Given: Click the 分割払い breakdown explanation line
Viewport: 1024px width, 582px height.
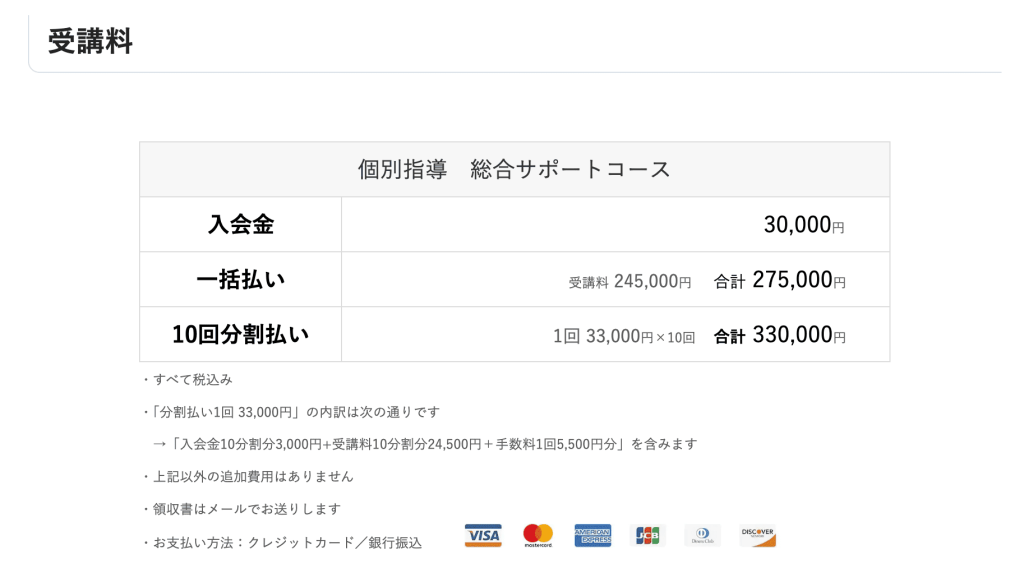Looking at the screenshot, I should [x=295, y=411].
